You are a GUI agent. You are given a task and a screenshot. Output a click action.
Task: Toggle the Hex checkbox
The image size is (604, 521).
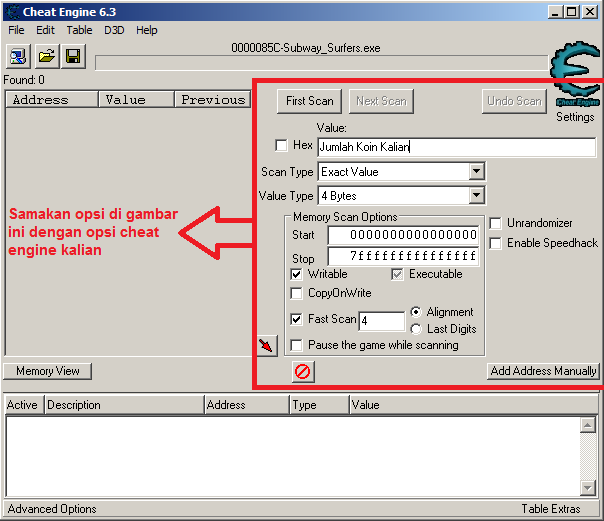pos(281,146)
